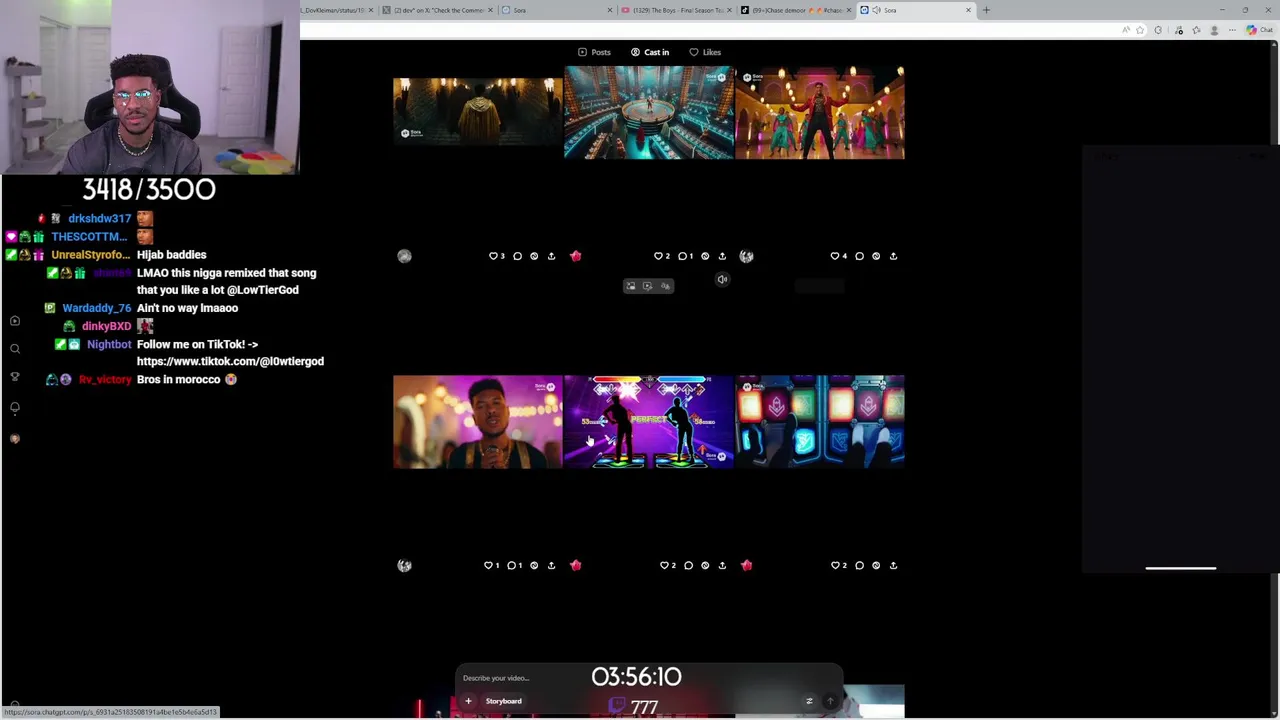
Task: Remix the neon arcade panels post
Action: [876, 565]
